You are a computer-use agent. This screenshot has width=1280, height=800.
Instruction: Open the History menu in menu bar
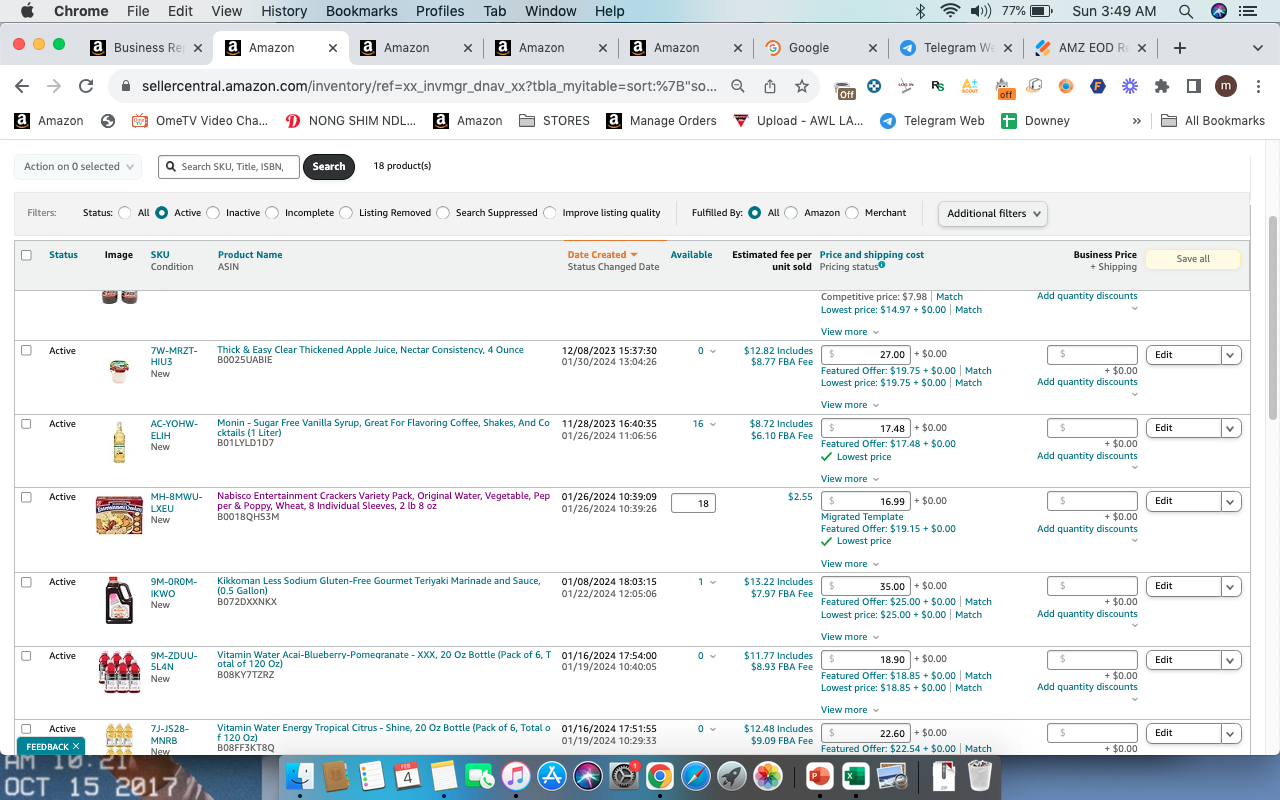284,11
